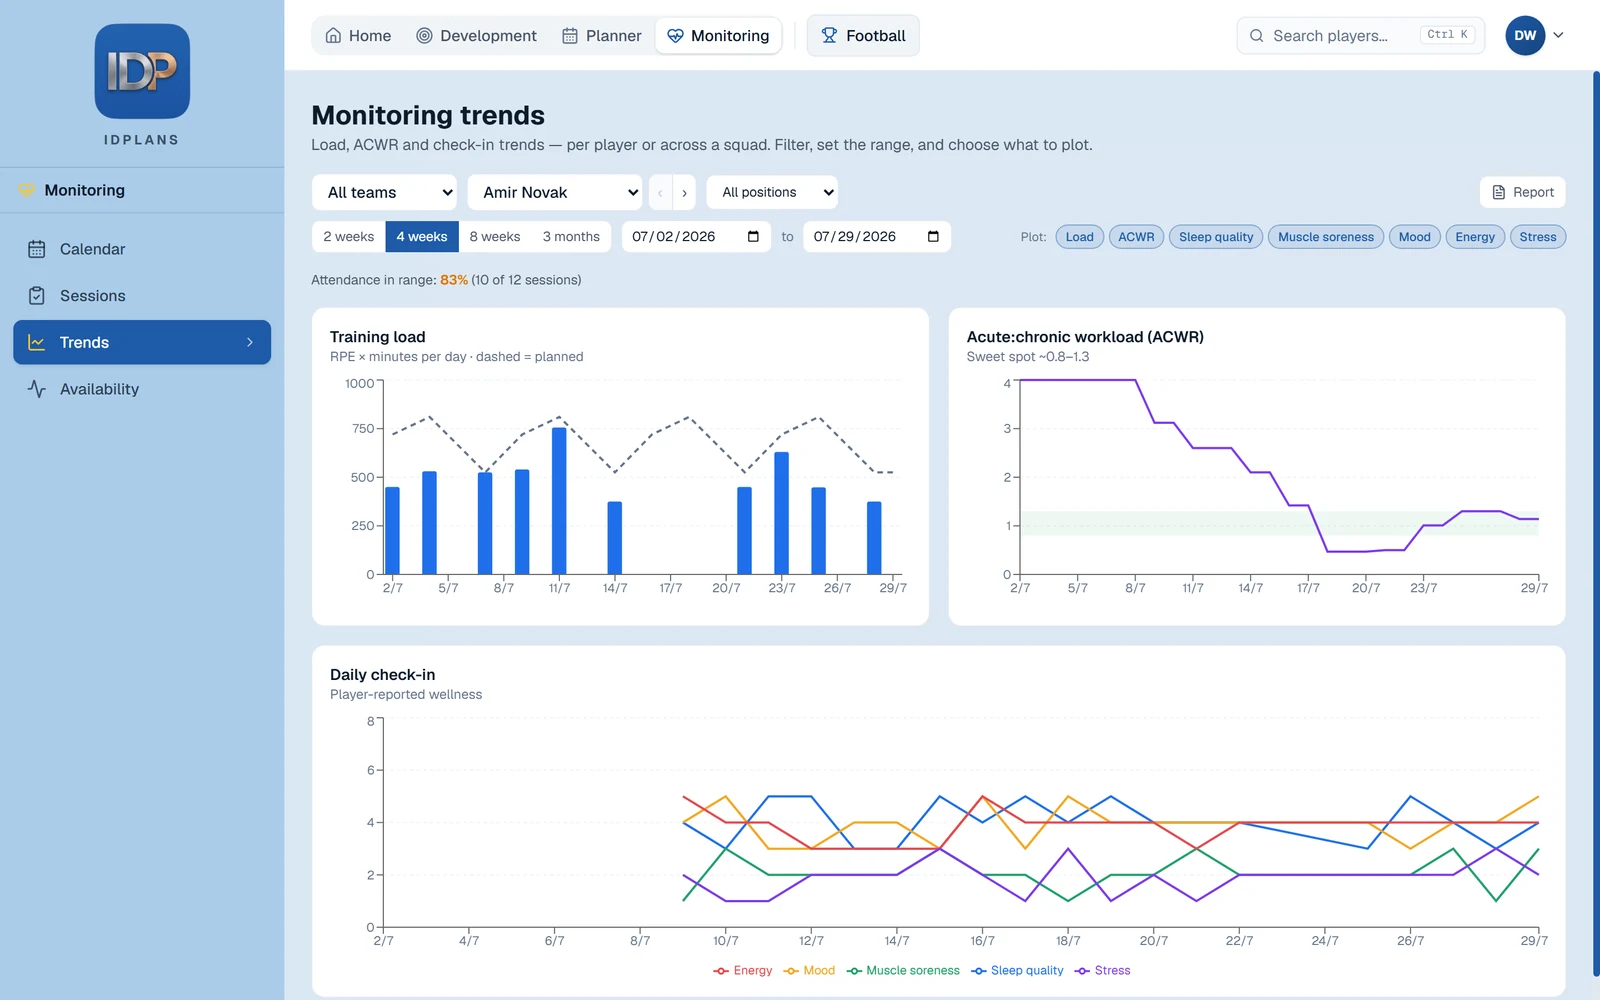This screenshot has height=1000, width=1600.
Task: Open the All positions dropdown
Action: (772, 193)
